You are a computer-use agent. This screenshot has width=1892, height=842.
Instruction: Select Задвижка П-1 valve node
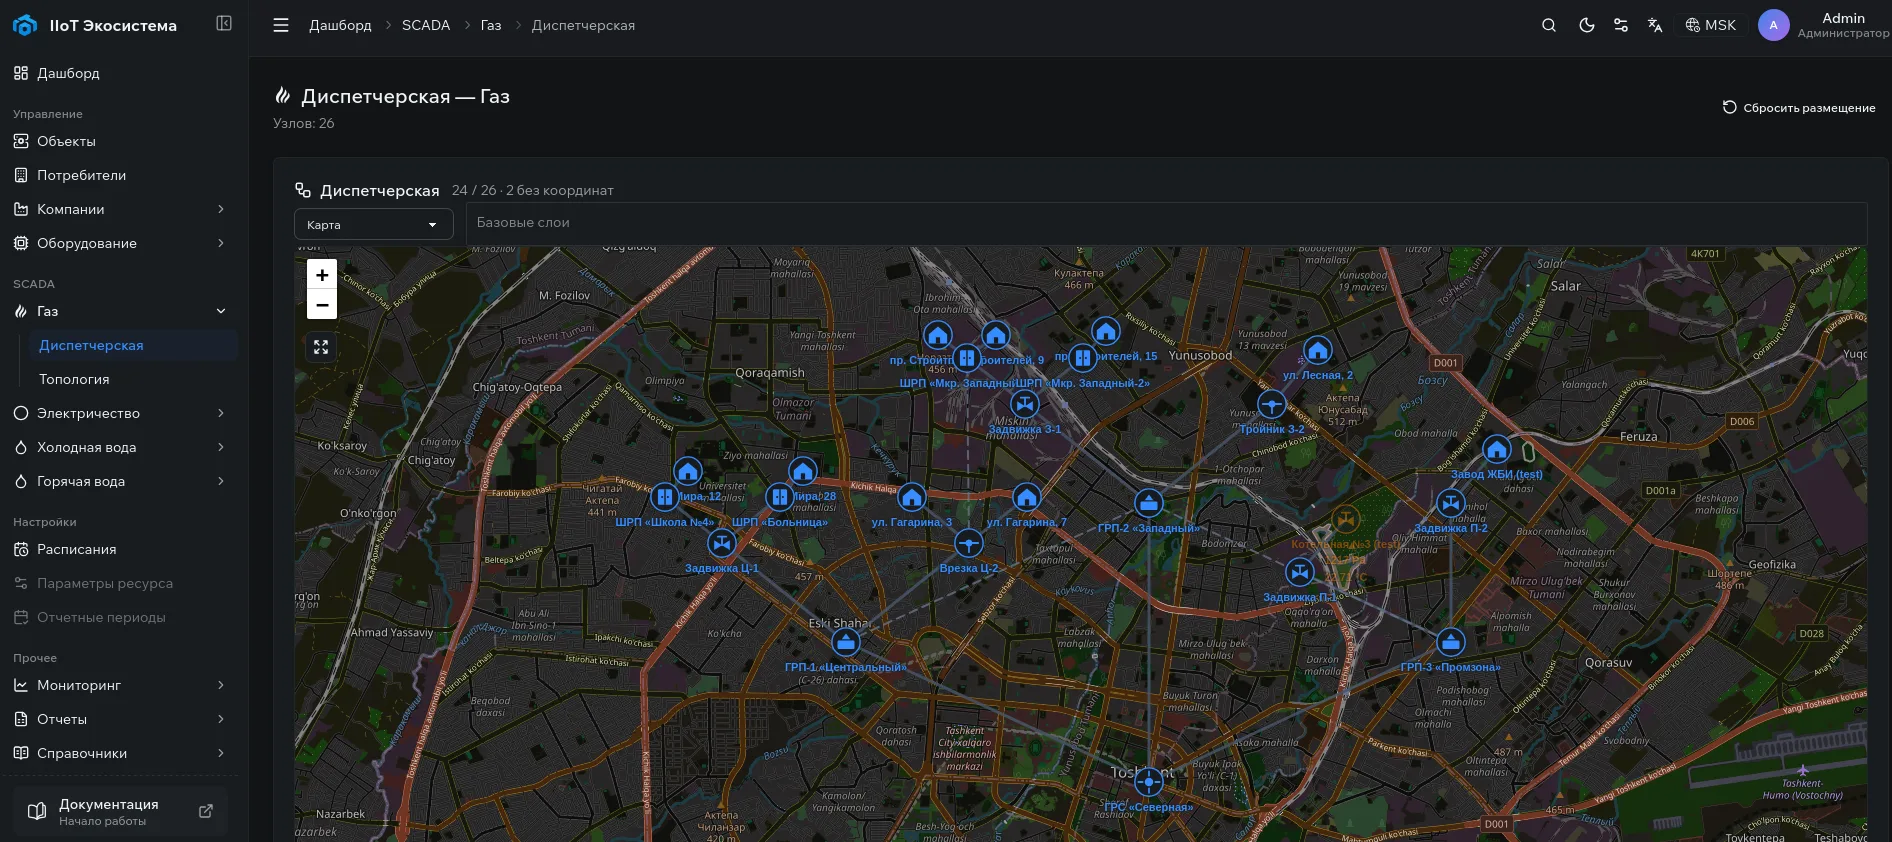point(1300,573)
